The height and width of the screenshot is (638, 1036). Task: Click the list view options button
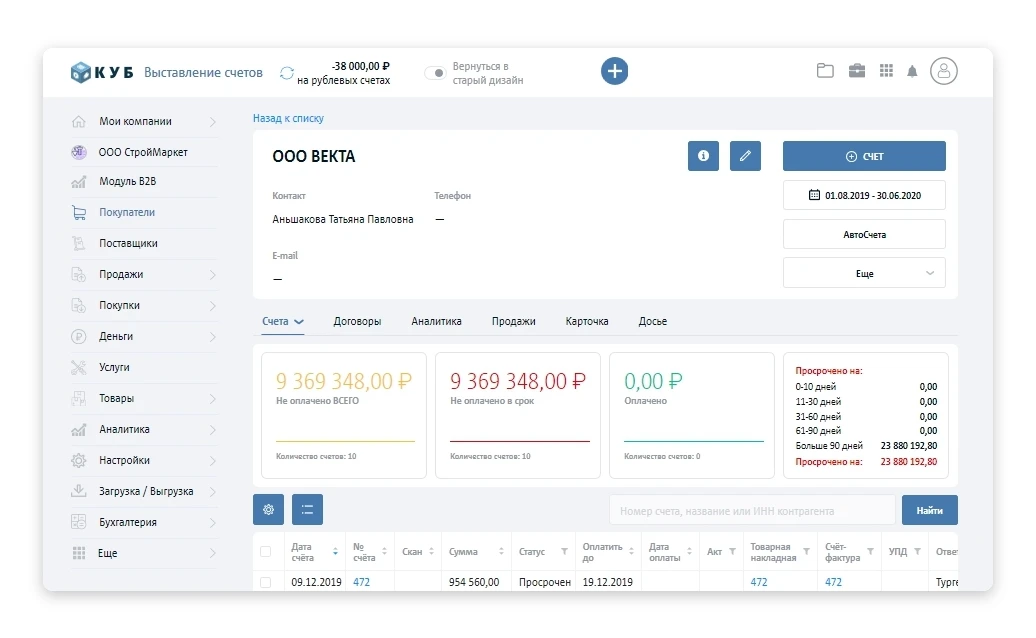[307, 510]
